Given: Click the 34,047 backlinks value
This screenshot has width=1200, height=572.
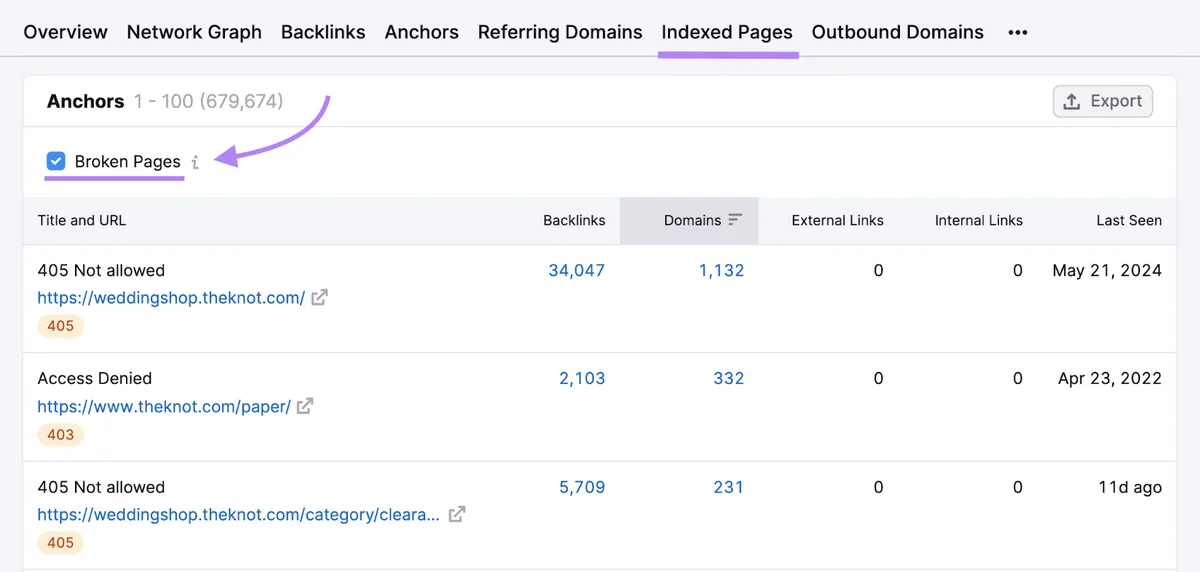Looking at the screenshot, I should click(577, 270).
